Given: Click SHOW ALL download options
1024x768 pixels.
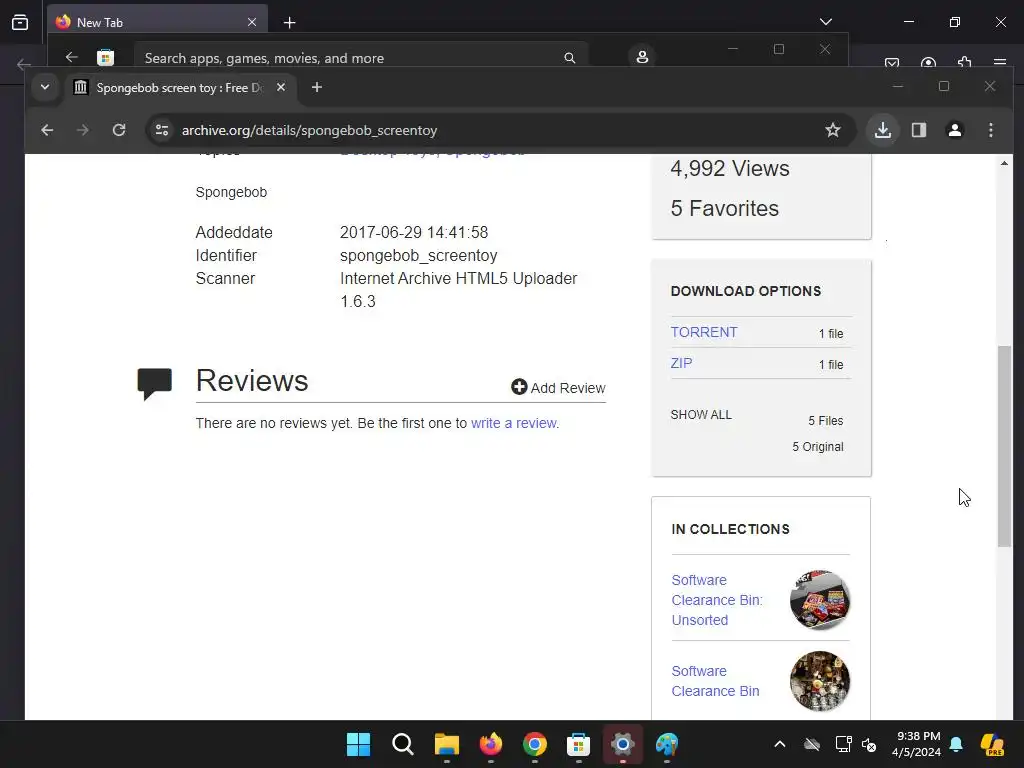Looking at the screenshot, I should click(701, 415).
